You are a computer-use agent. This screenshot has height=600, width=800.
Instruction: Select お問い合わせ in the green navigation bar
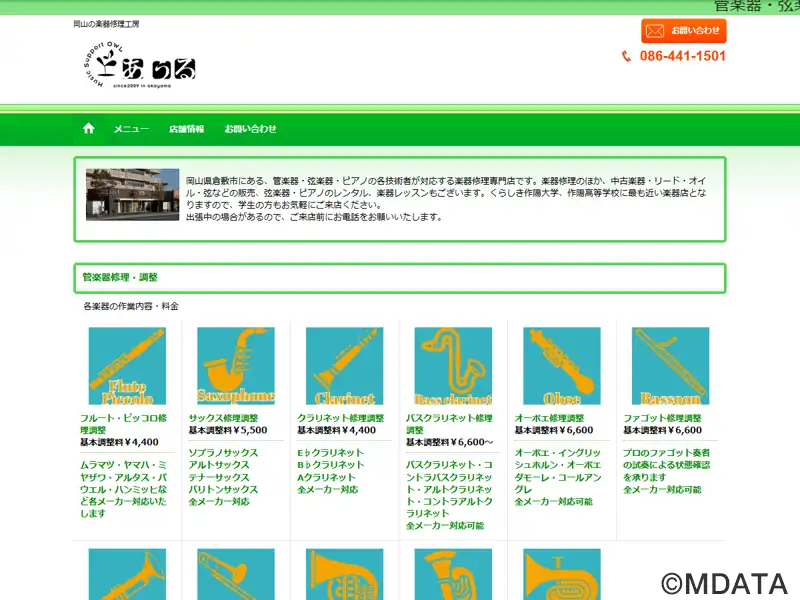pyautogui.click(x=250, y=129)
